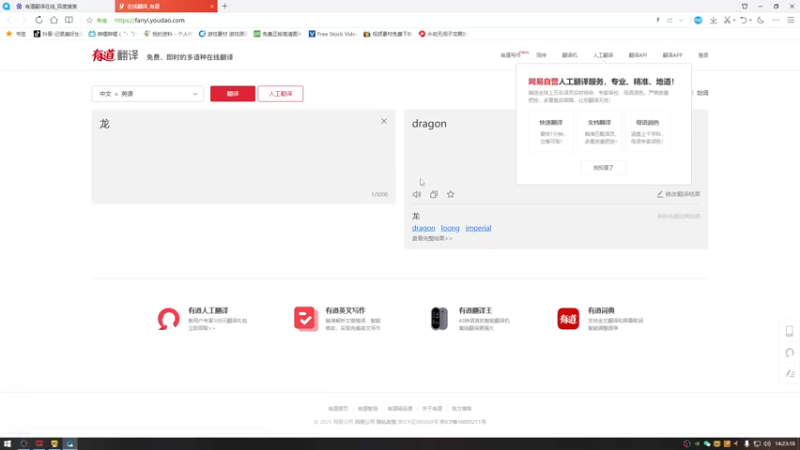800x450 pixels.
Task: Click the outlined 人工翻译 button
Action: point(281,94)
